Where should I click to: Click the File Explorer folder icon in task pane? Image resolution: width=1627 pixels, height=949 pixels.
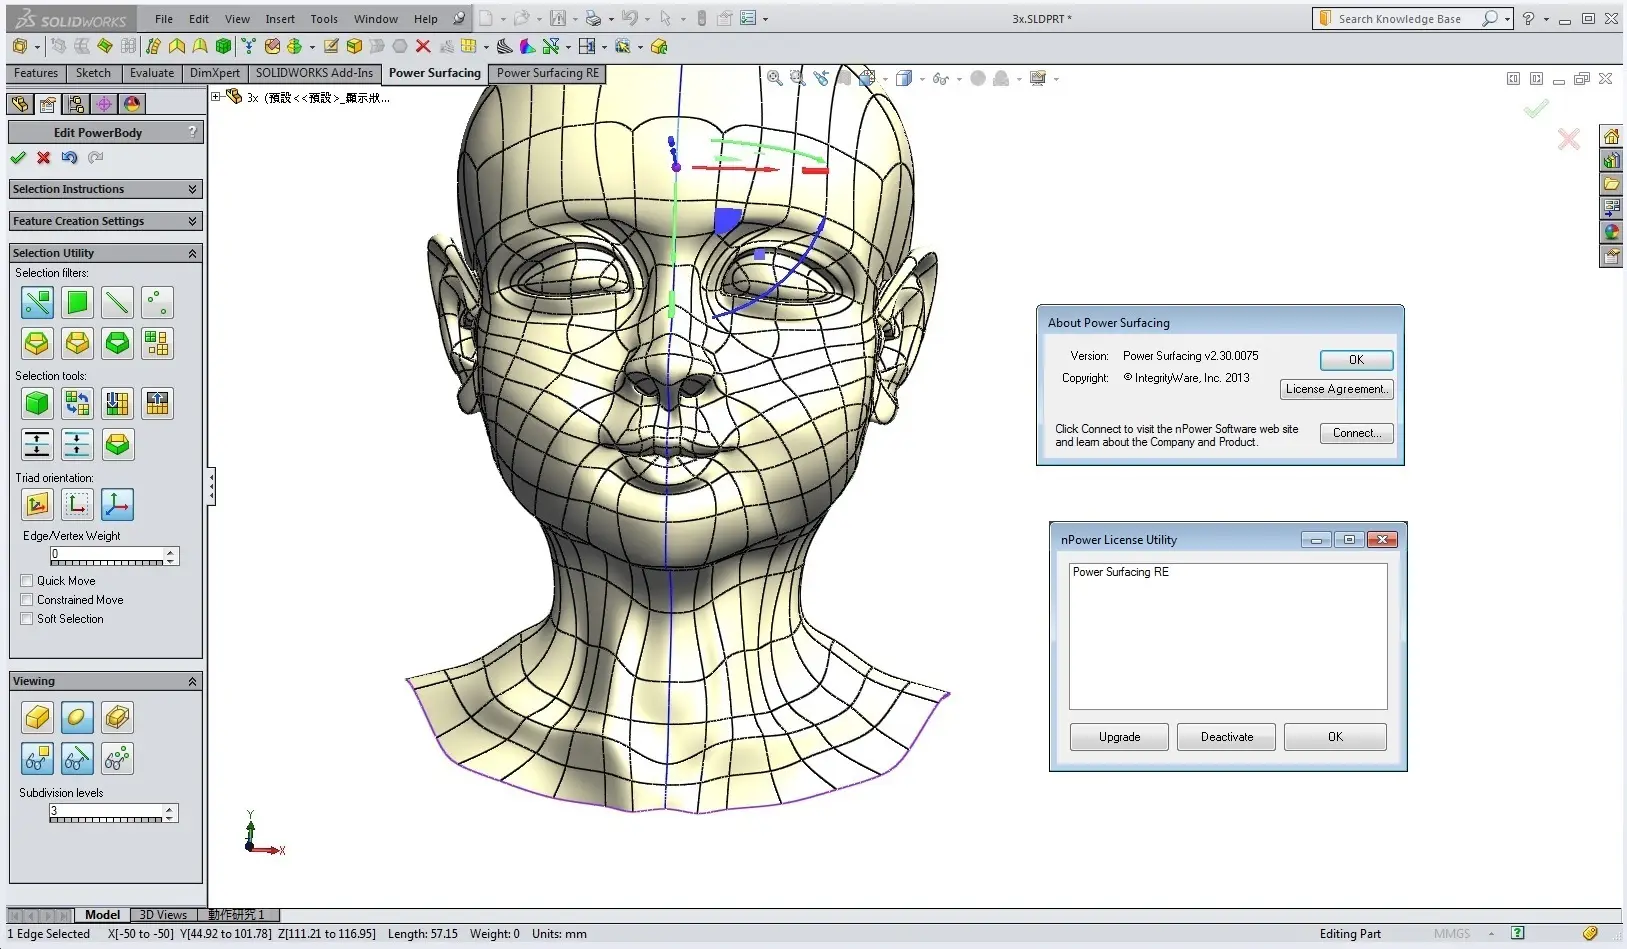point(1611,184)
